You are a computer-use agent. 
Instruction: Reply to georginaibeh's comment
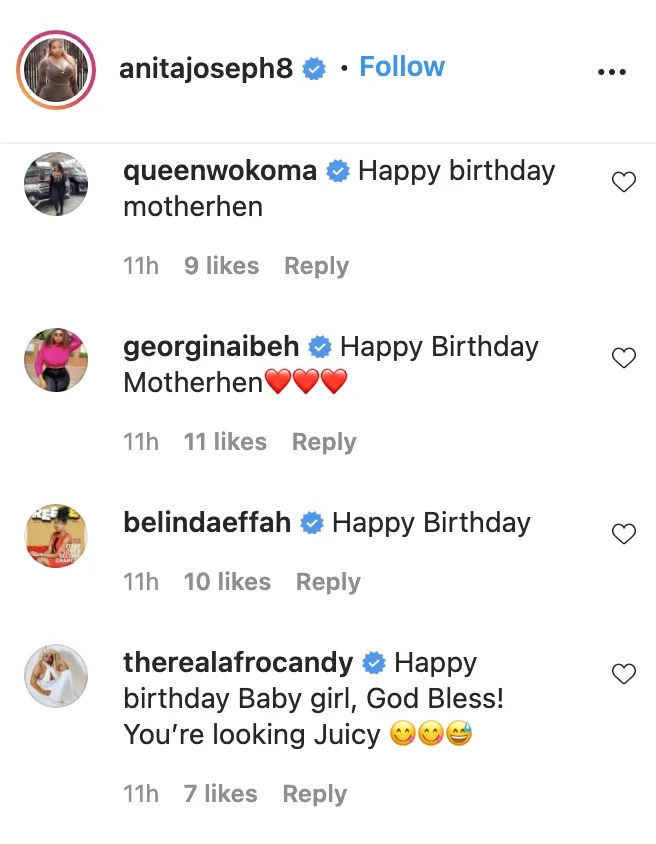point(324,442)
